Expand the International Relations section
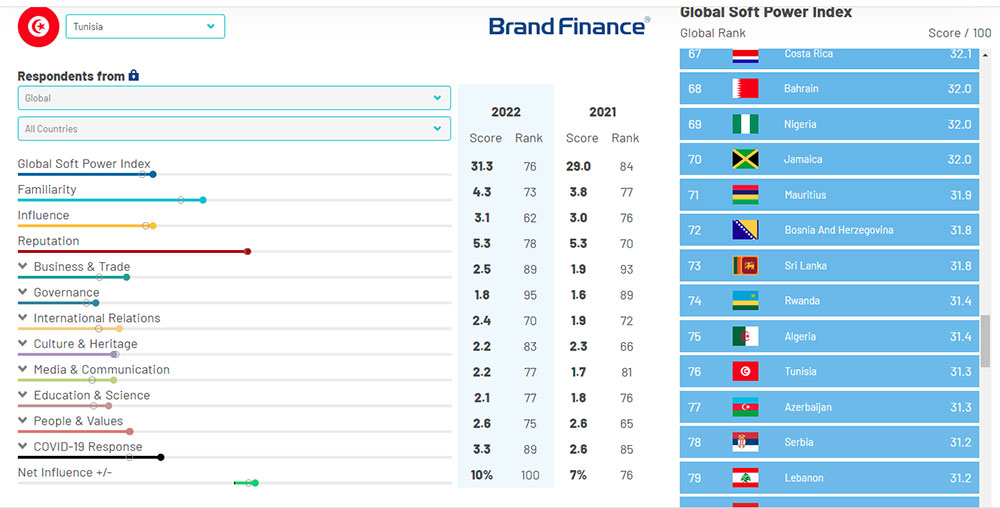Screen dimensions: 1000x508 coord(23,318)
